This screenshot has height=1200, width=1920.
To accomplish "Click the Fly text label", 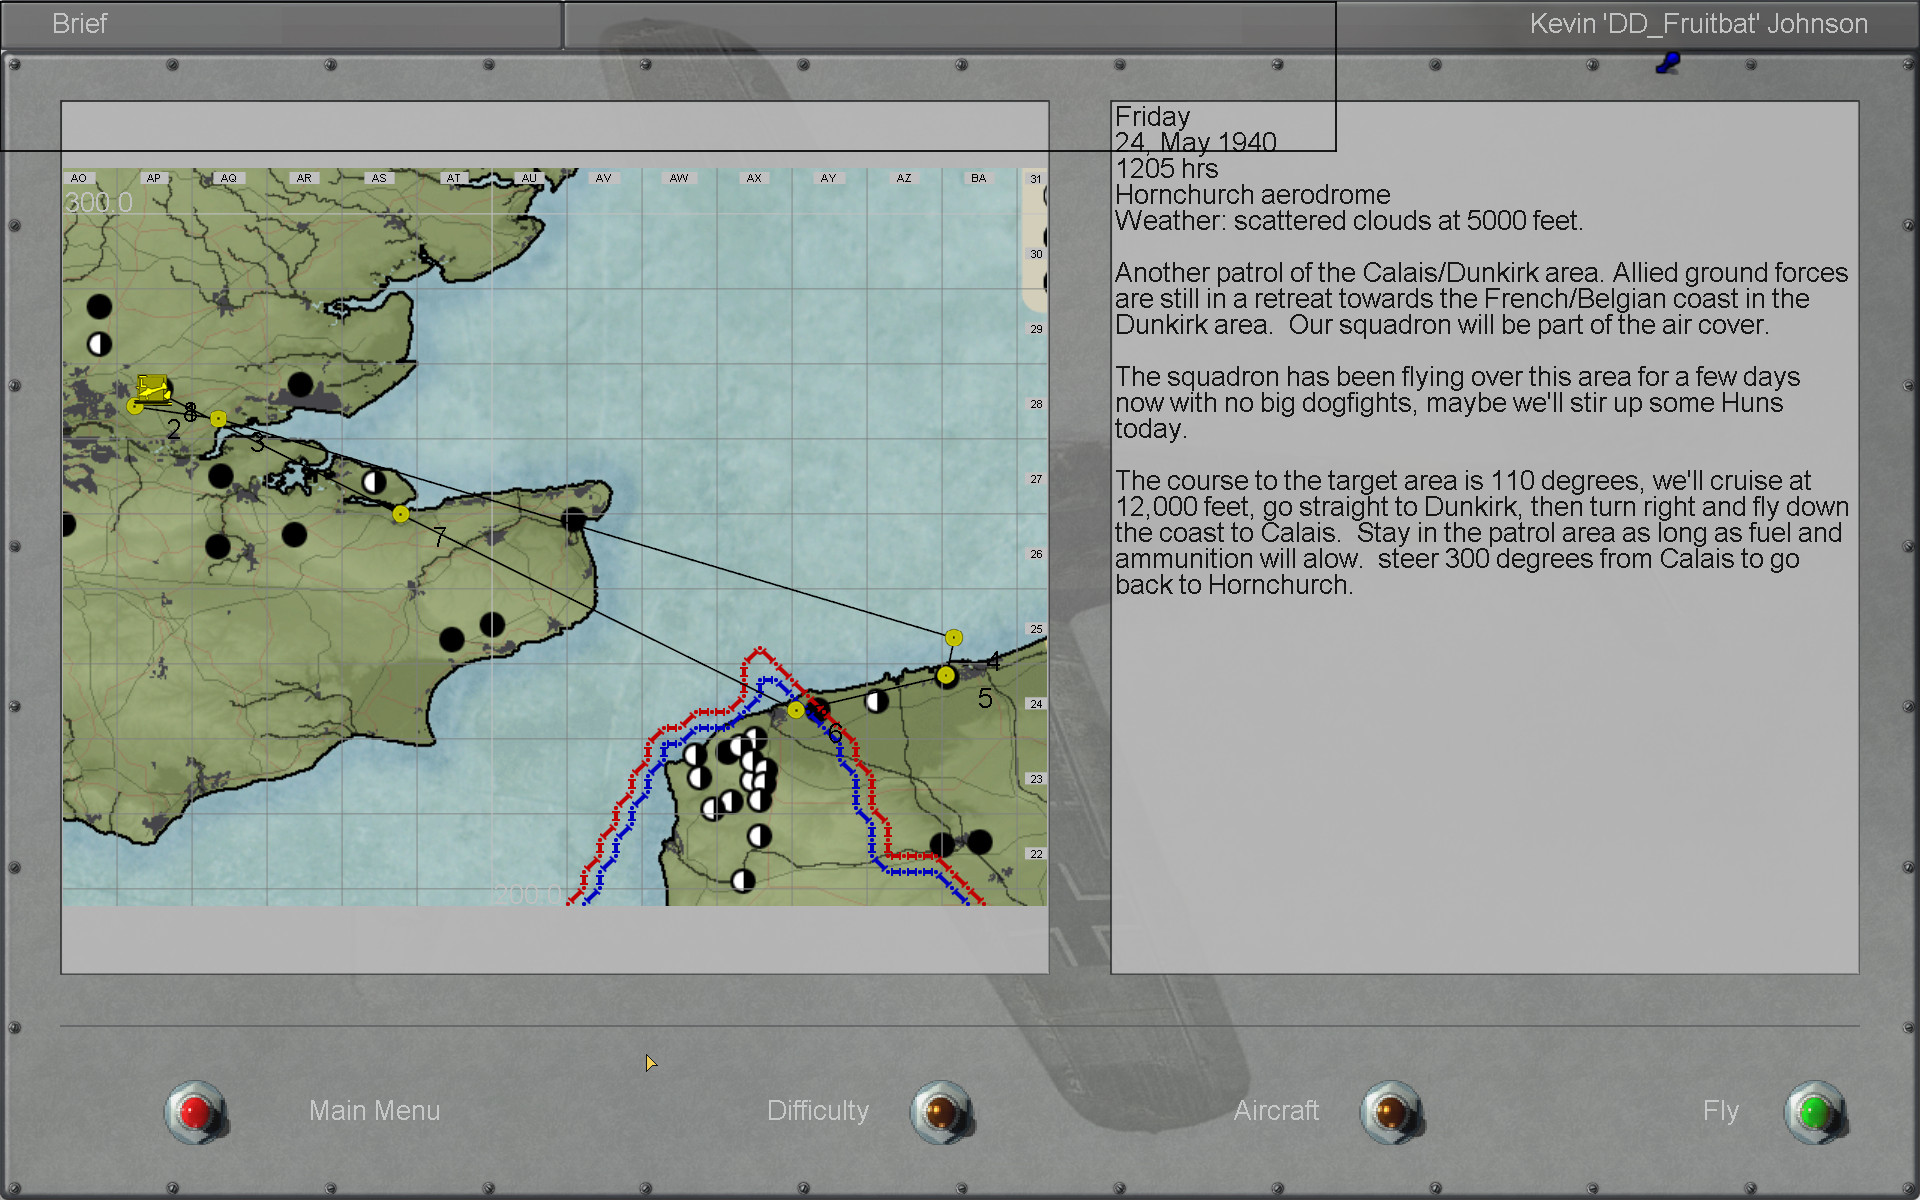I will pyautogui.click(x=1720, y=1111).
